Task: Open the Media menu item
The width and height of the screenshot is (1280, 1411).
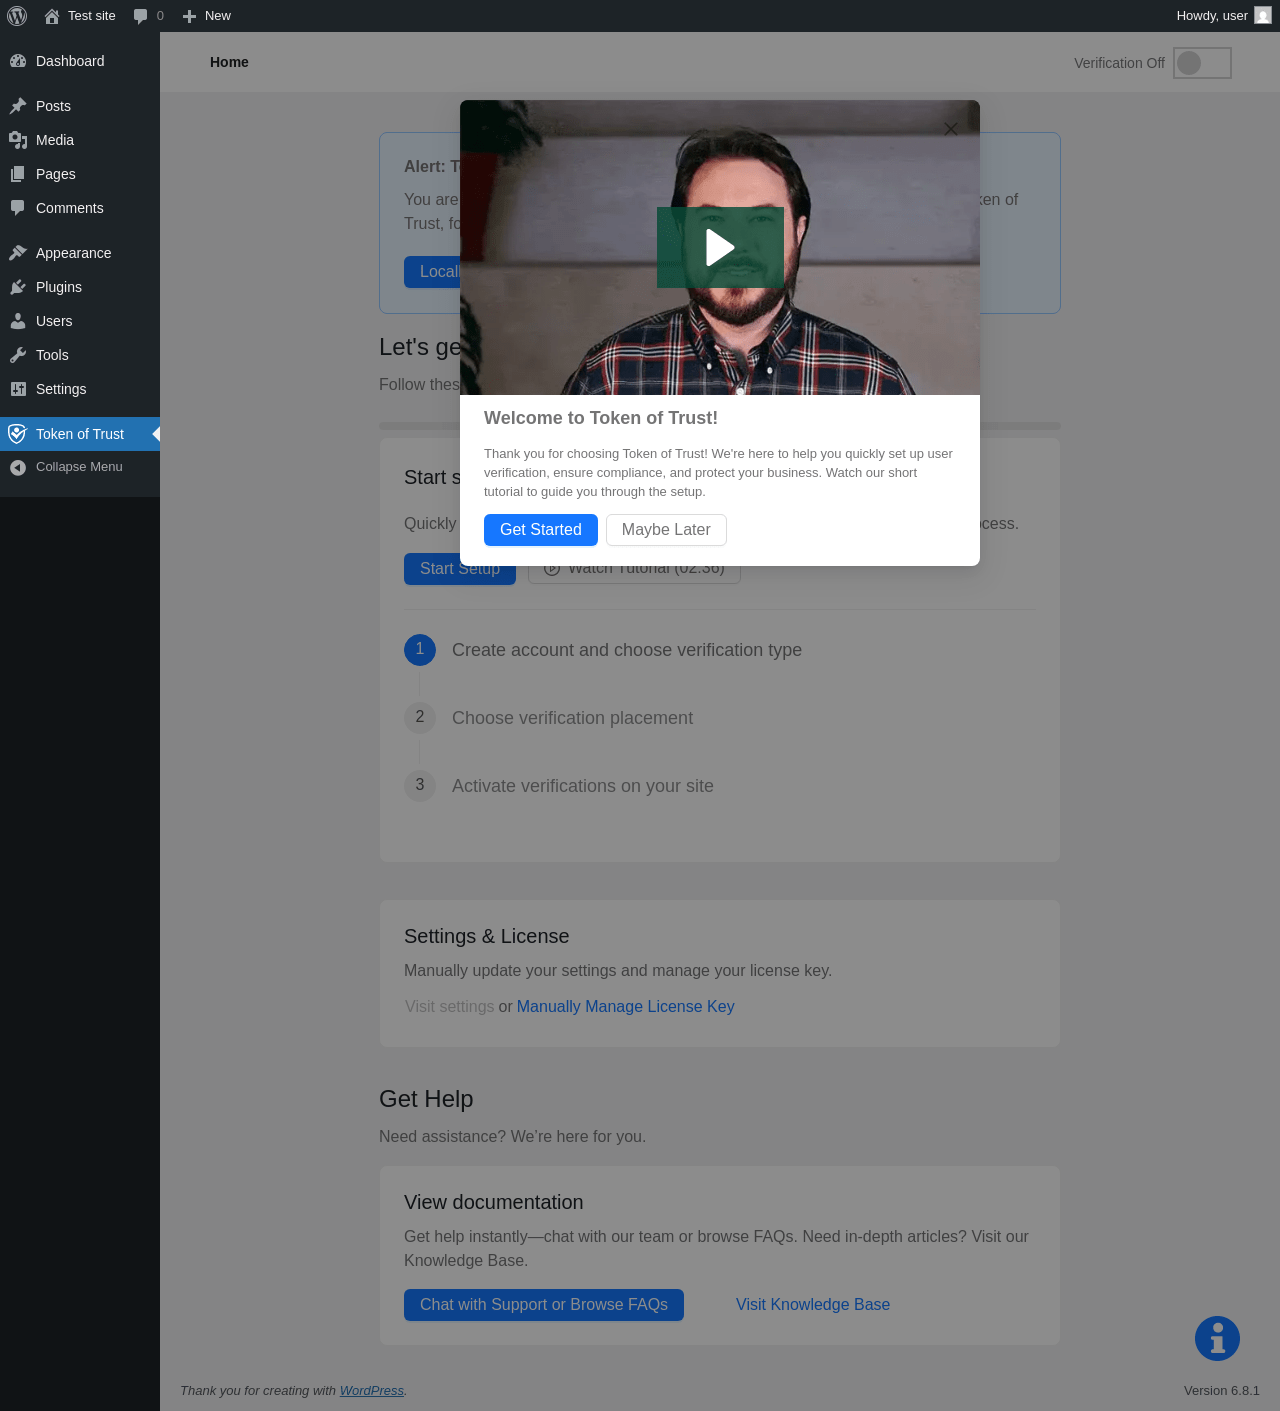Action: pyautogui.click(x=55, y=140)
